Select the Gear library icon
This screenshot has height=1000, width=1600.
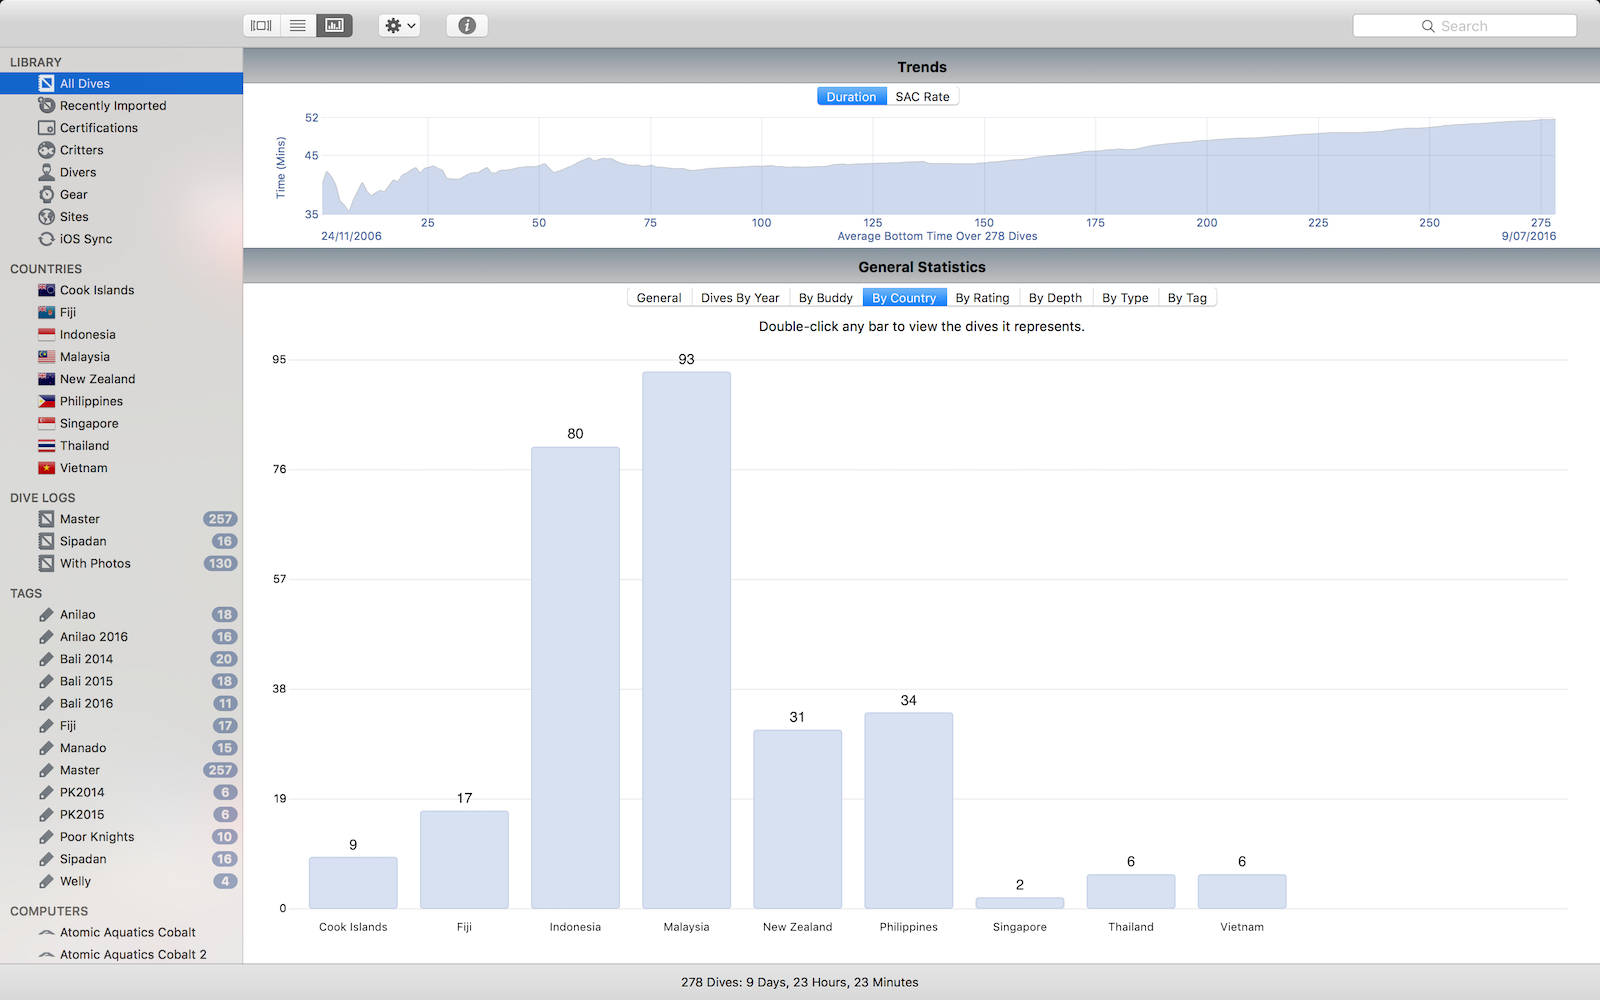tap(47, 195)
